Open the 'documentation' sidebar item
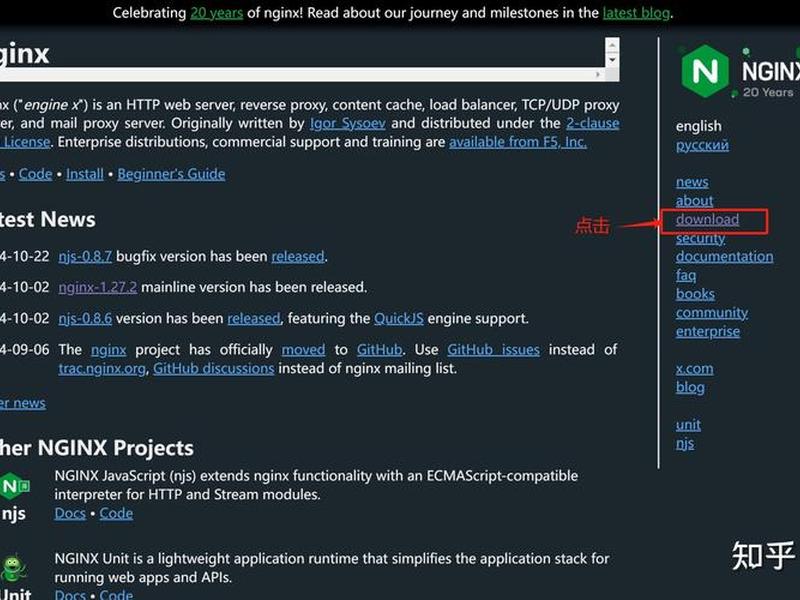 pos(724,257)
